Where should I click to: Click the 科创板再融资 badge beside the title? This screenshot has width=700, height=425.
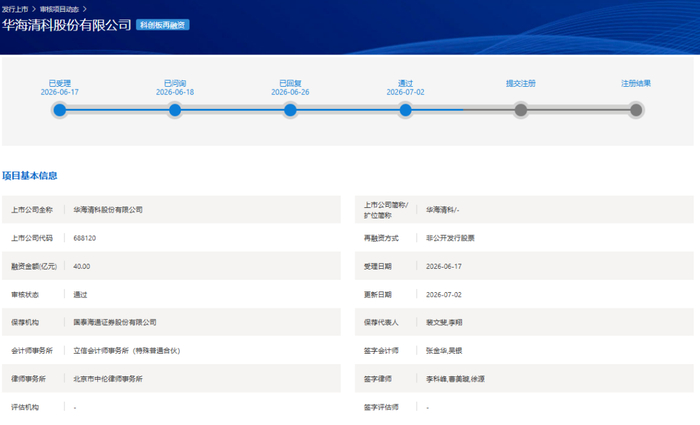(162, 25)
